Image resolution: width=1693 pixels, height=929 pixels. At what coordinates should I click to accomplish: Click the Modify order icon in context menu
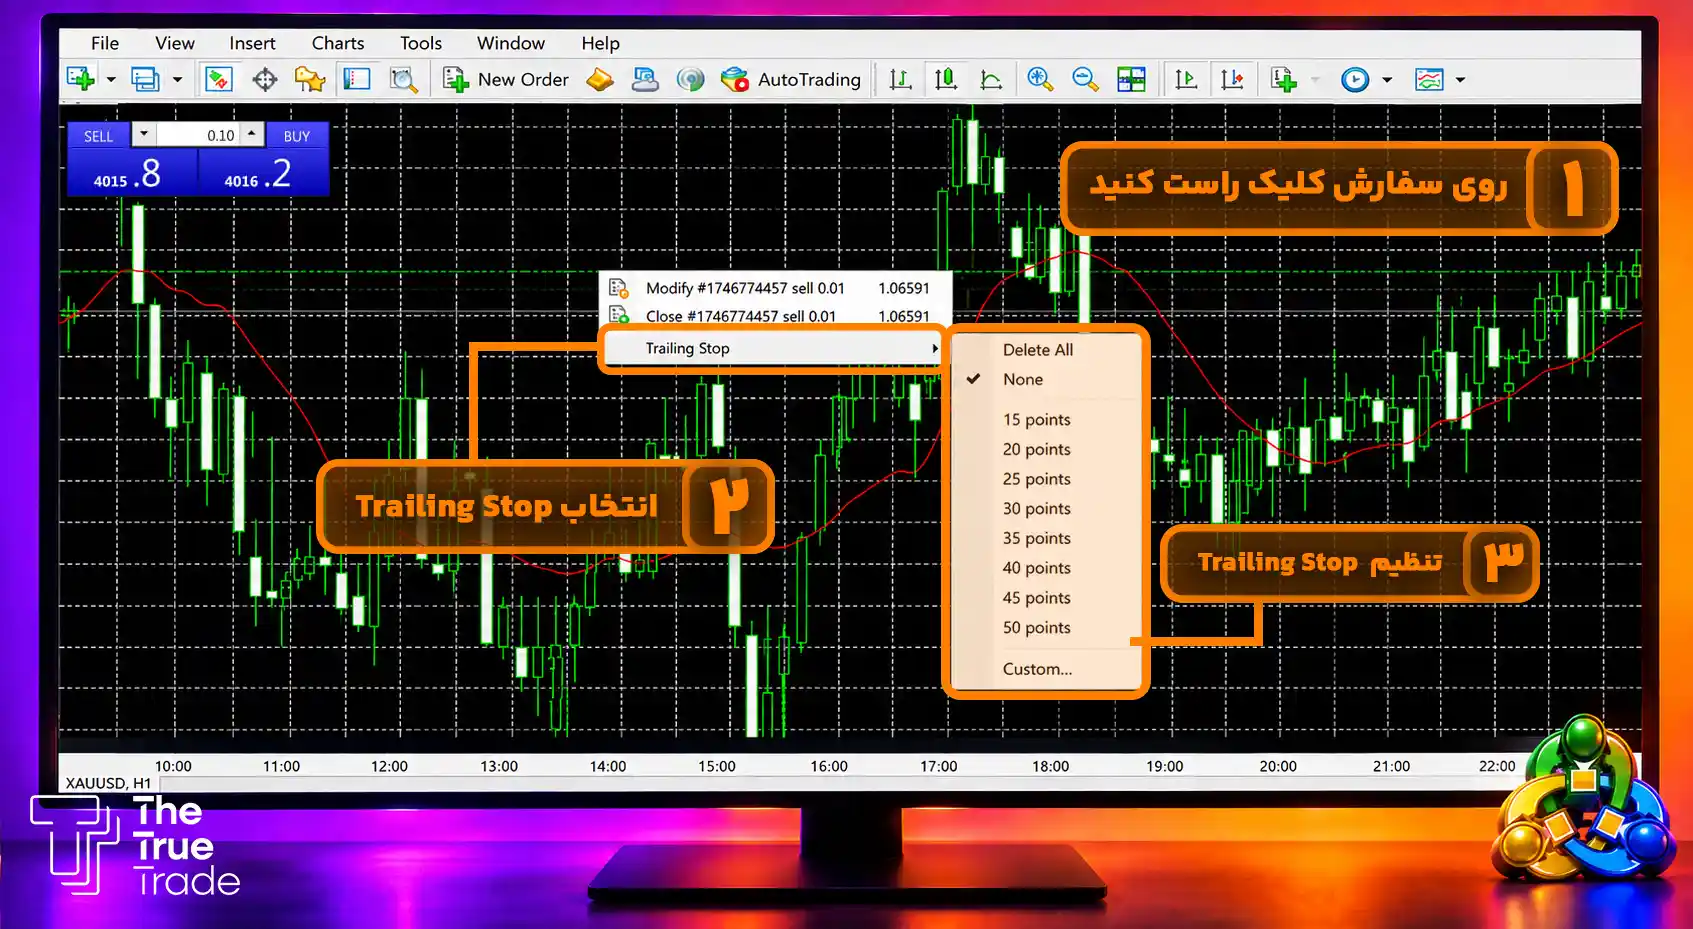pyautogui.click(x=619, y=288)
